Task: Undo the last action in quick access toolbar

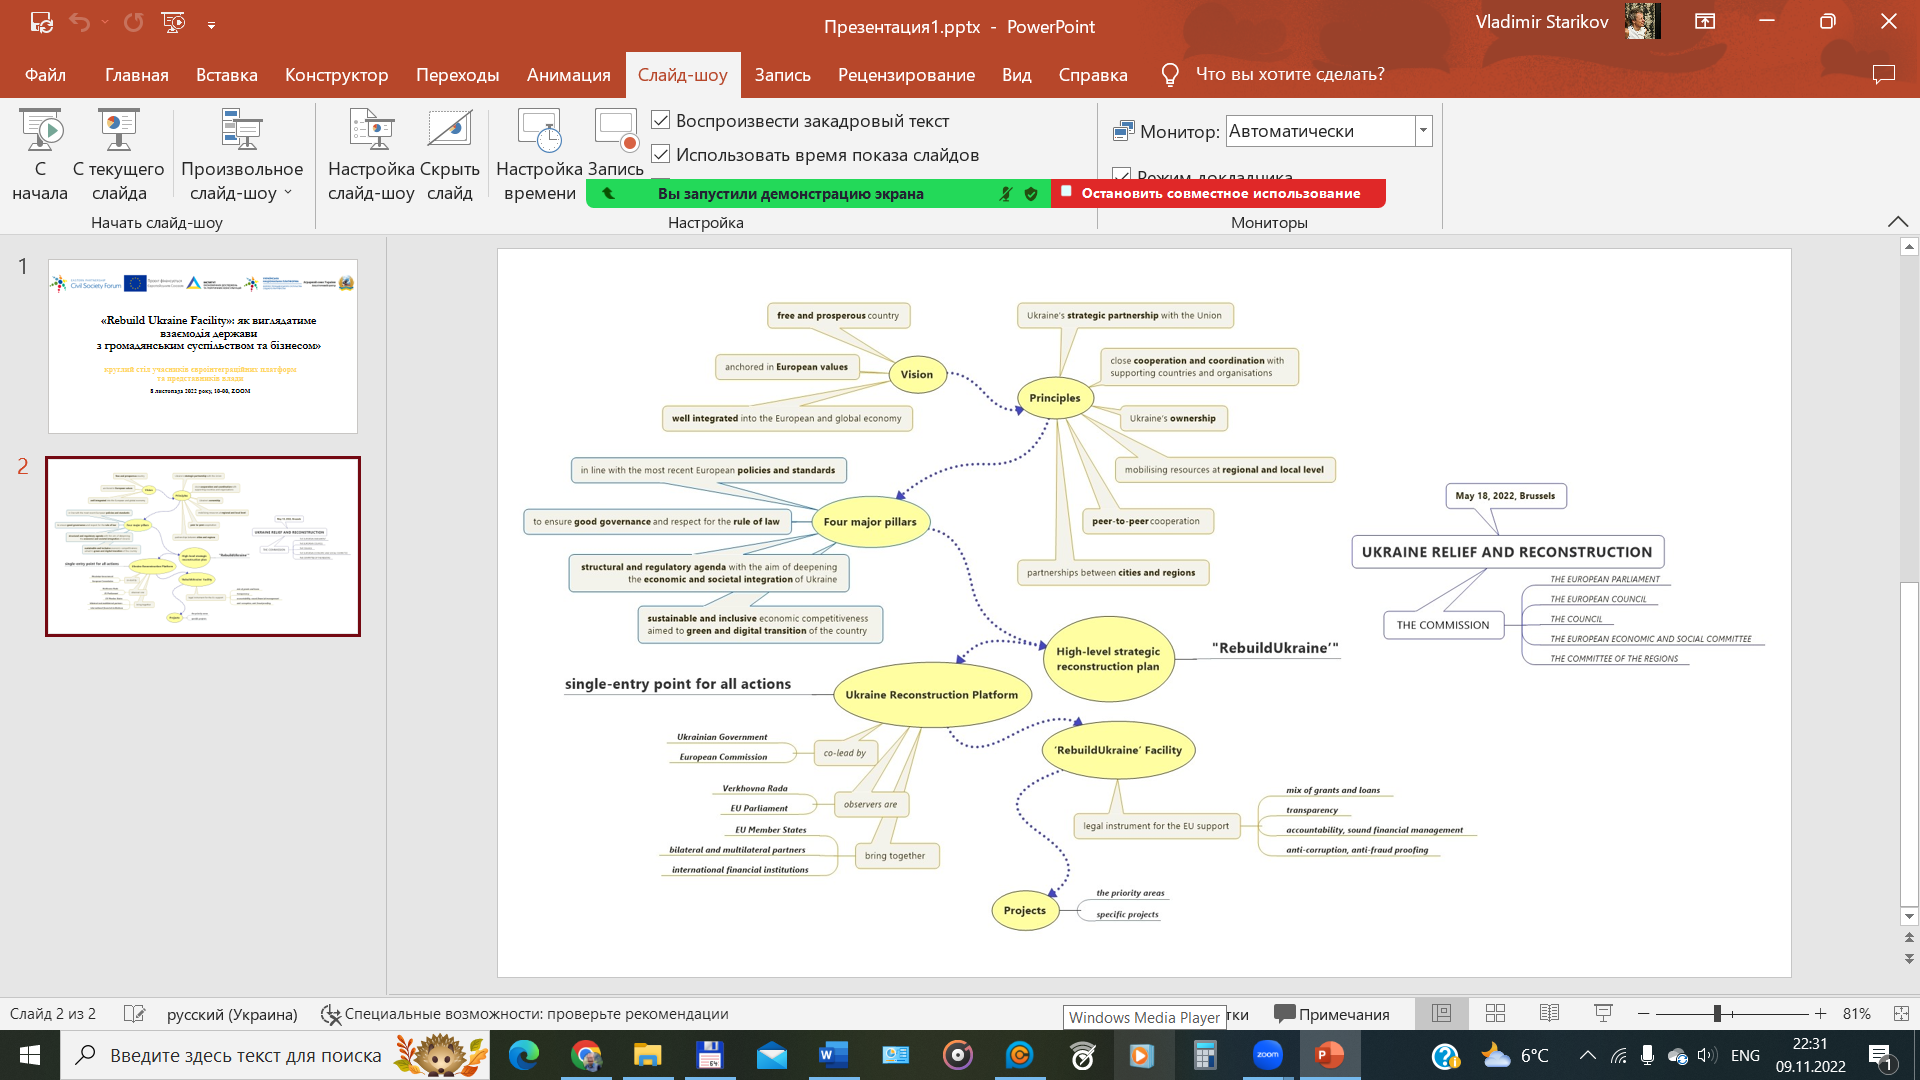Action: [x=80, y=22]
